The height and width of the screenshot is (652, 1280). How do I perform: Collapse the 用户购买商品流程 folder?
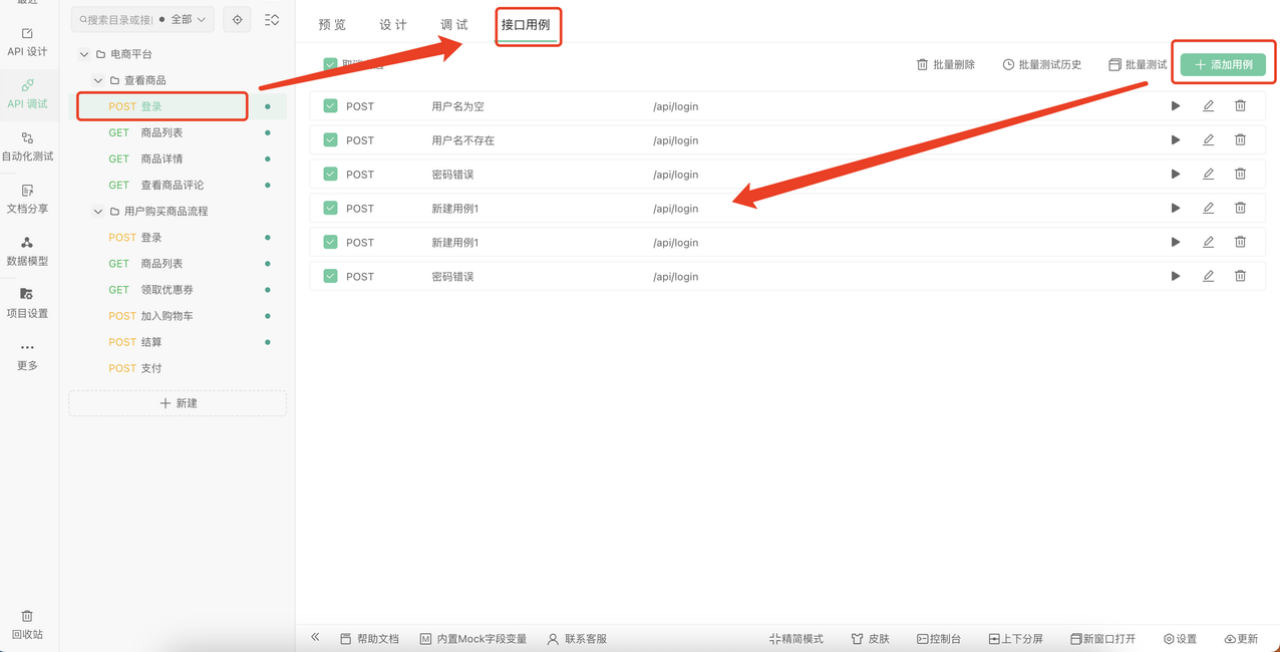[x=98, y=211]
